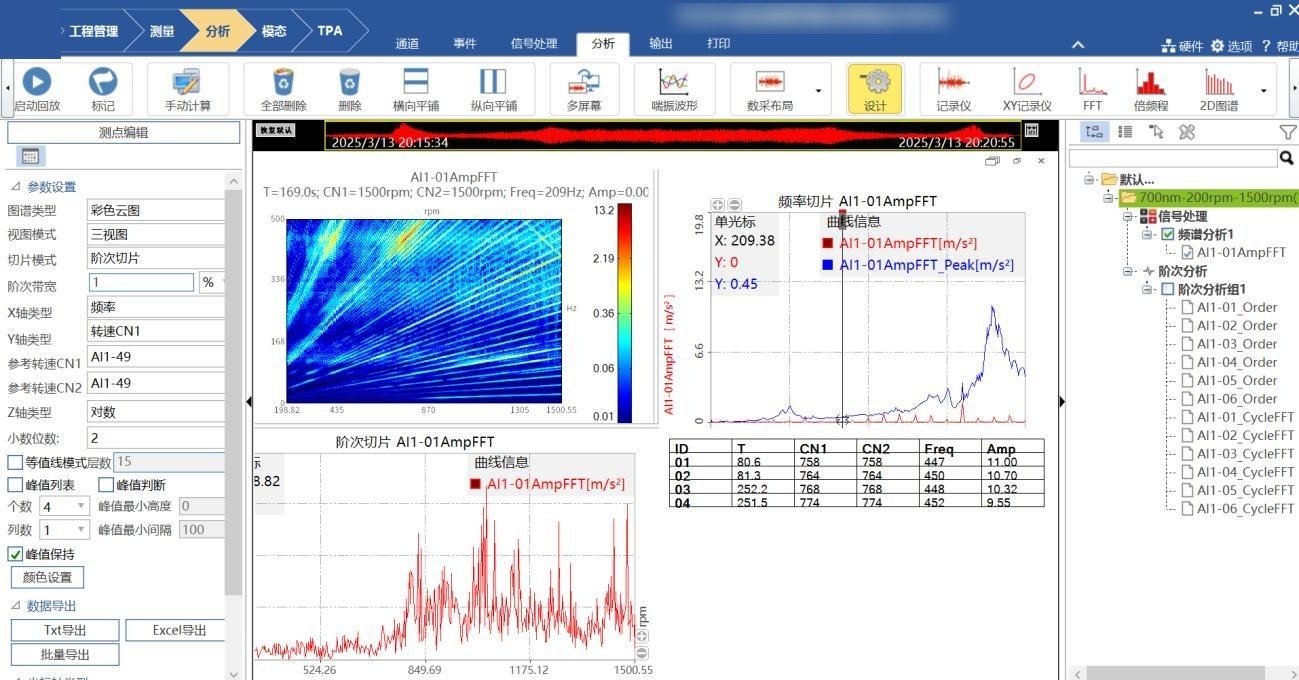The image size is (1299, 680).
Task: Click the cursor select icon in right panel
Action: tap(1156, 131)
